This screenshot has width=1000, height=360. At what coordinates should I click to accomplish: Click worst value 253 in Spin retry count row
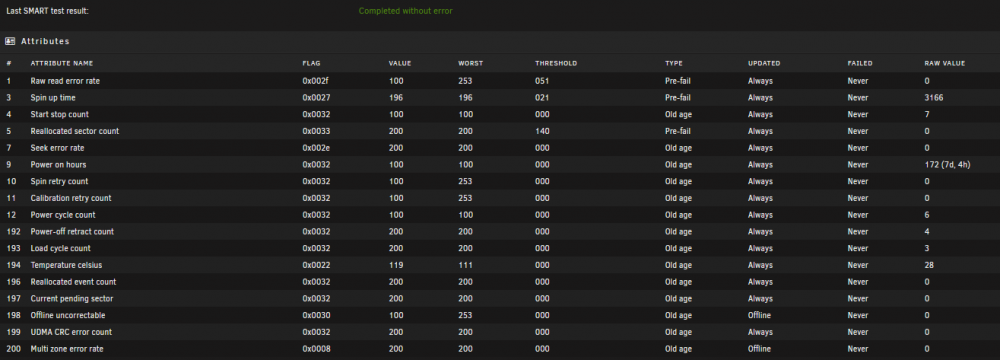[465, 181]
